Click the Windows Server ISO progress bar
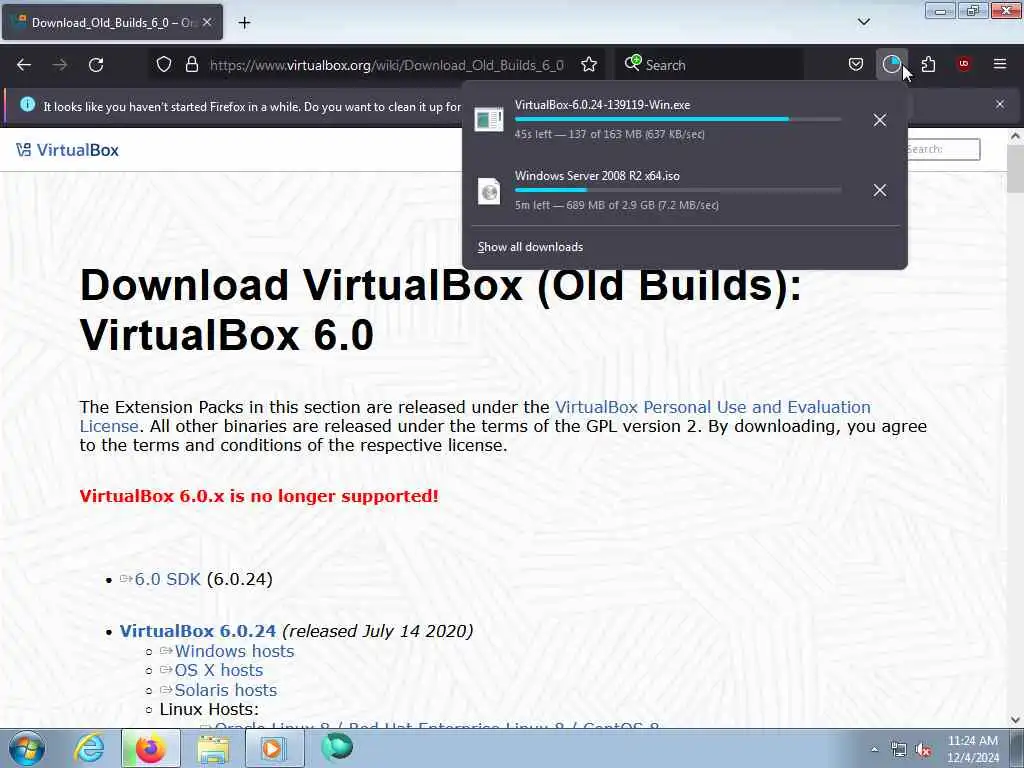 pyautogui.click(x=677, y=190)
